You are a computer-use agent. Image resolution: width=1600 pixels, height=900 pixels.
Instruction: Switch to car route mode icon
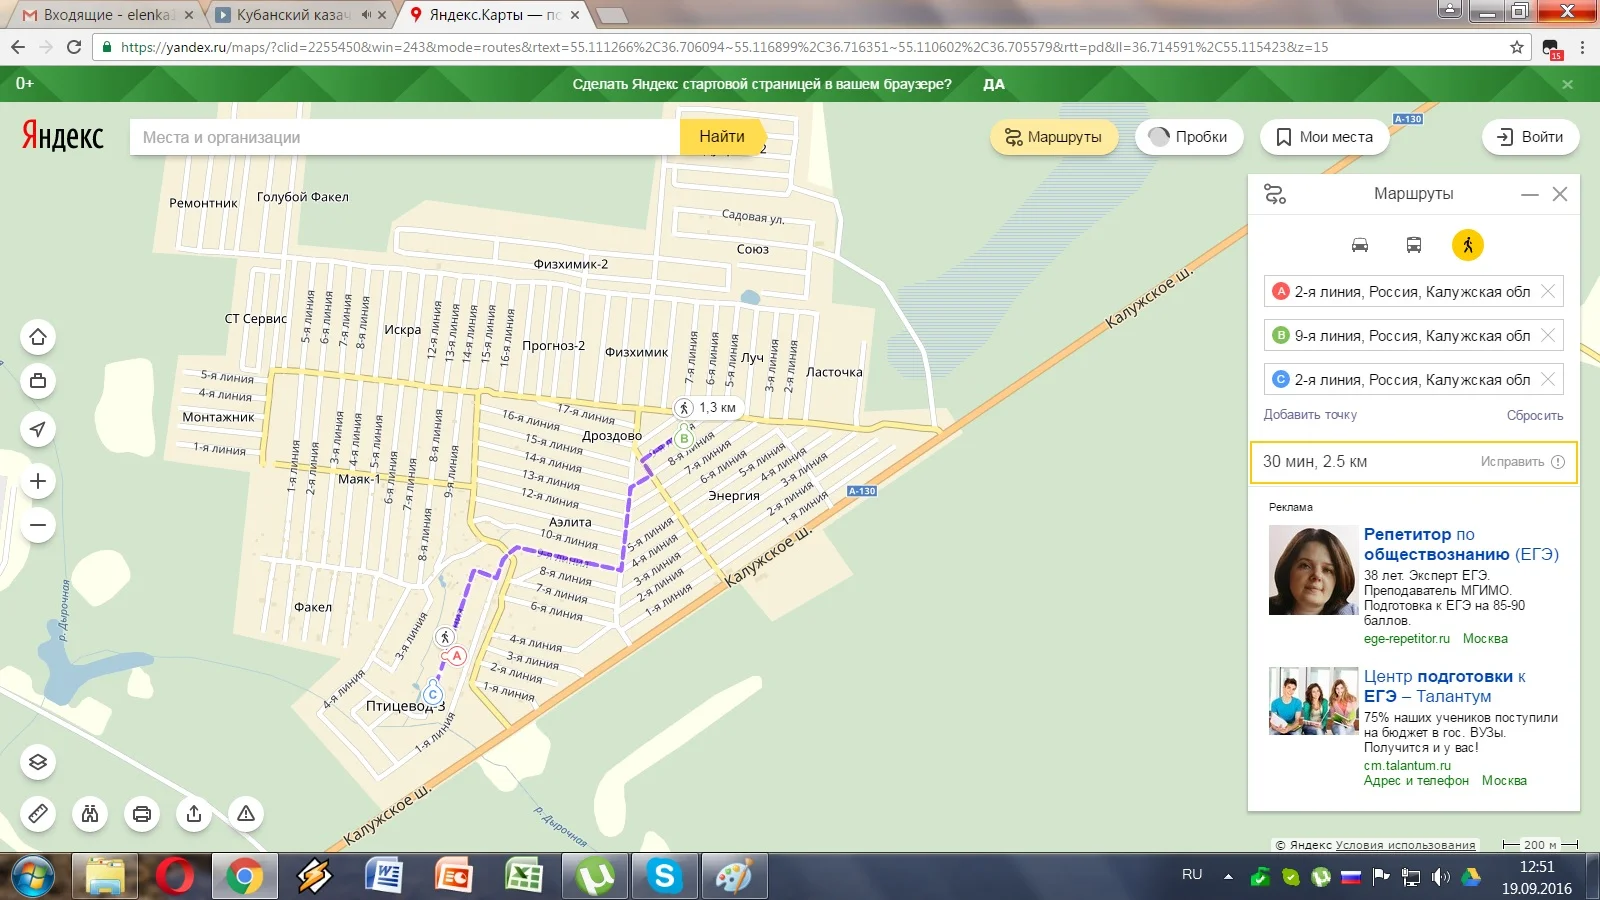tap(1359, 245)
